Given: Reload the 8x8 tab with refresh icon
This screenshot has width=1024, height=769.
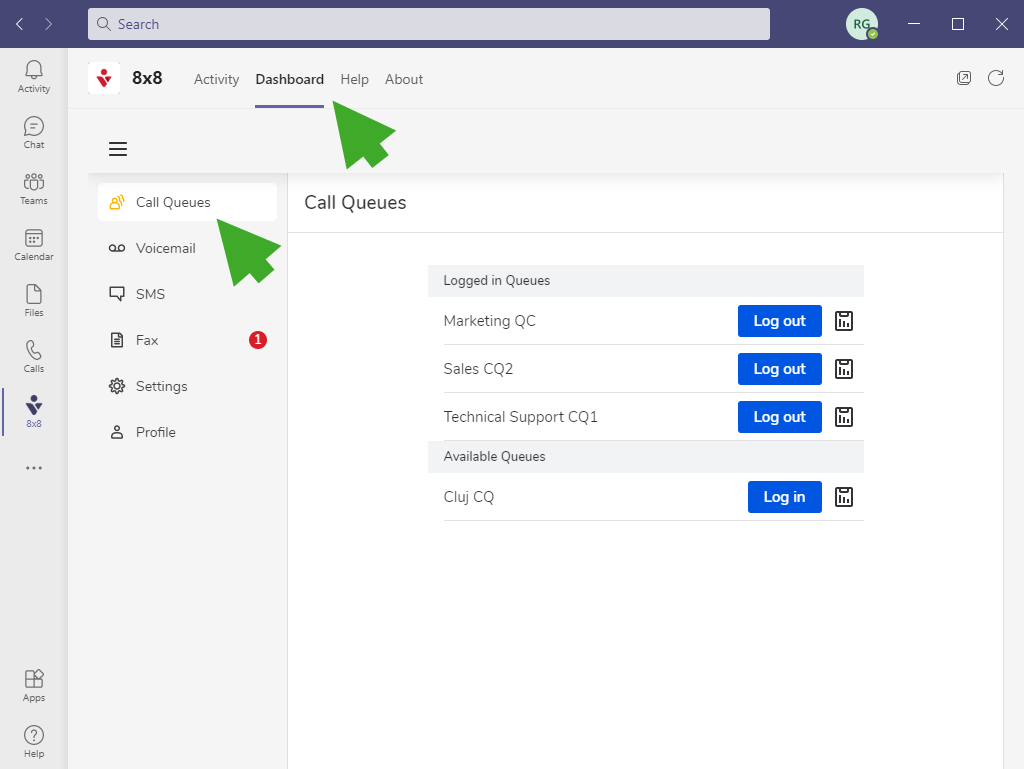Looking at the screenshot, I should point(996,78).
